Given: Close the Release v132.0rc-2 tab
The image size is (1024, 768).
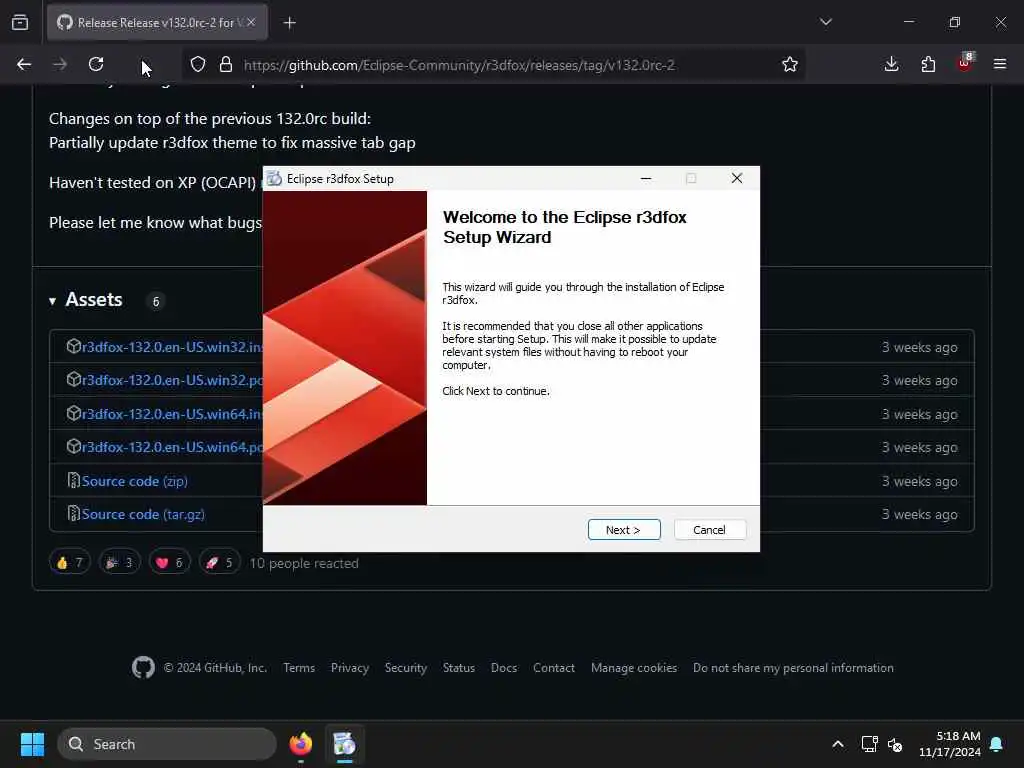Looking at the screenshot, I should (x=251, y=22).
